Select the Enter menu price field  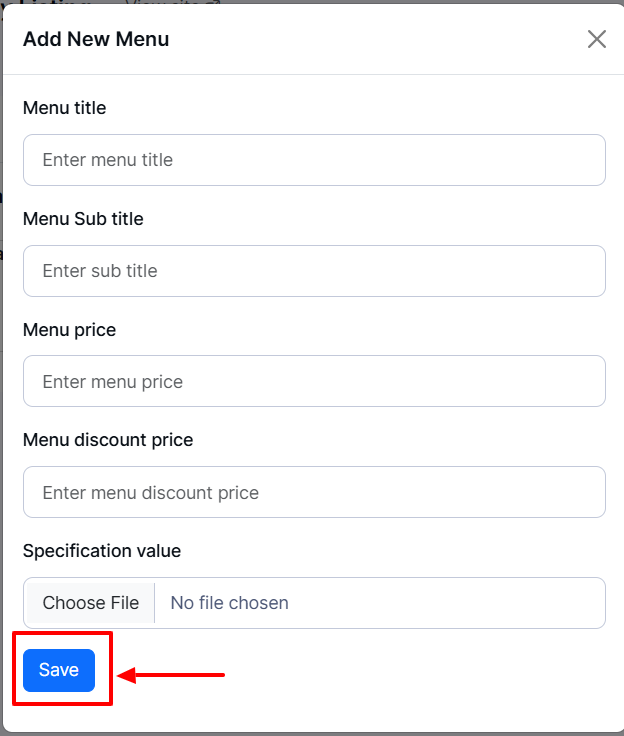[x=314, y=382]
